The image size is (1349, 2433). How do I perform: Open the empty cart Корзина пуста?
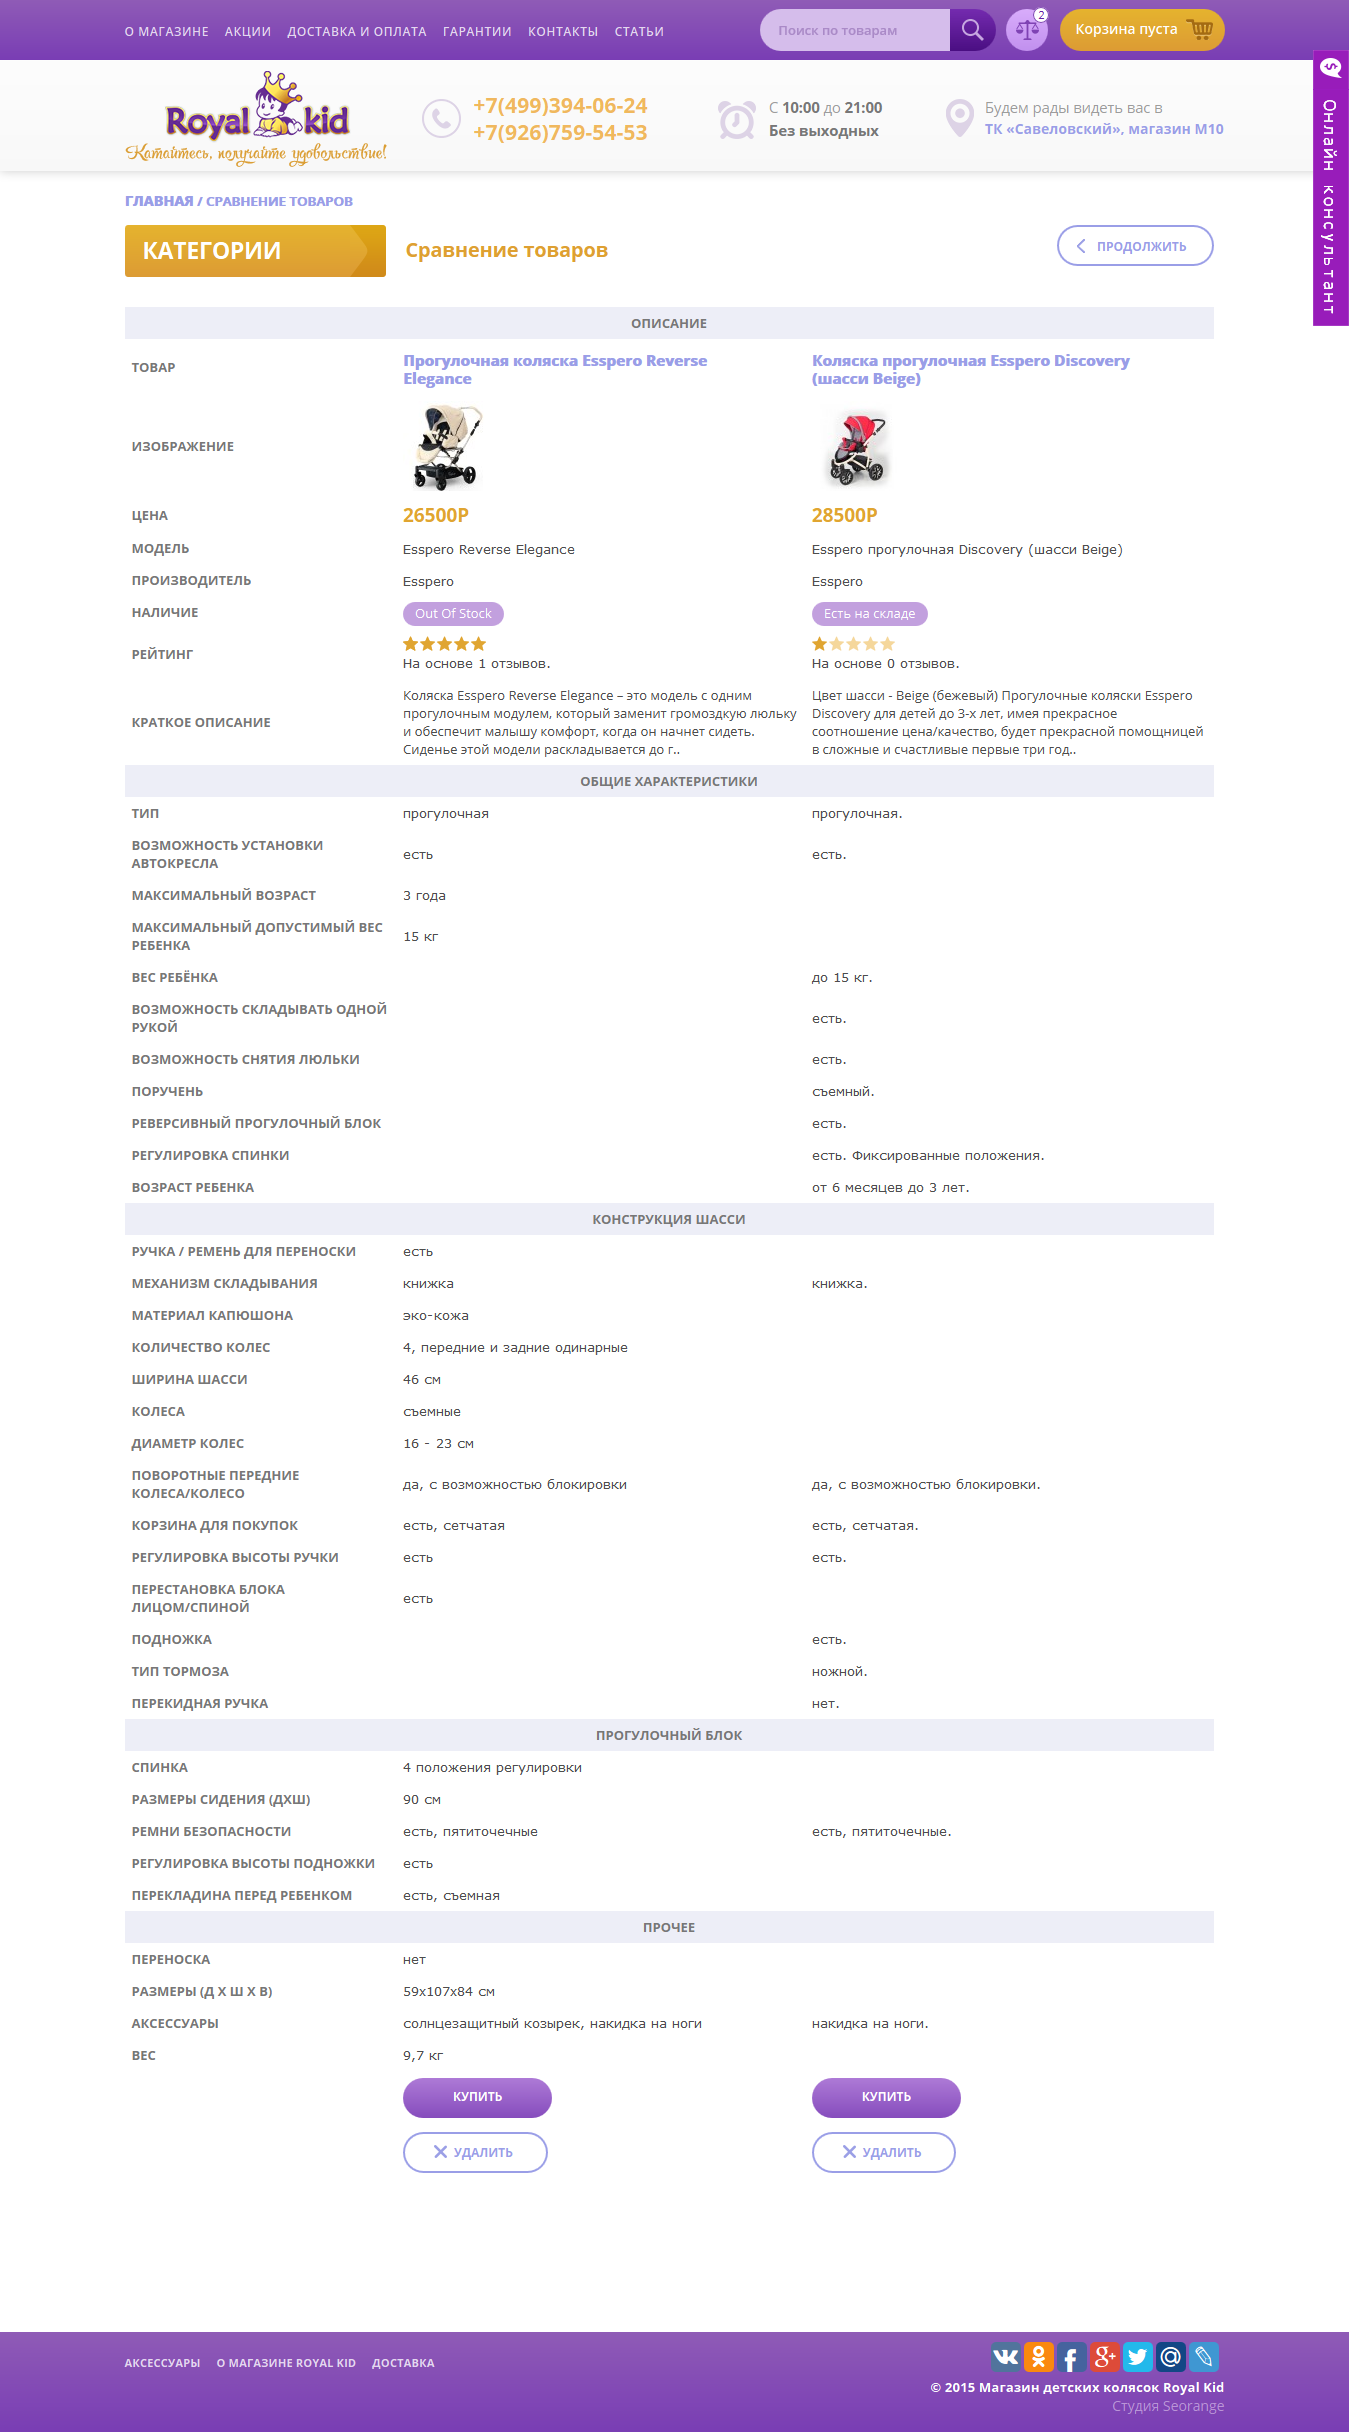click(x=1142, y=30)
